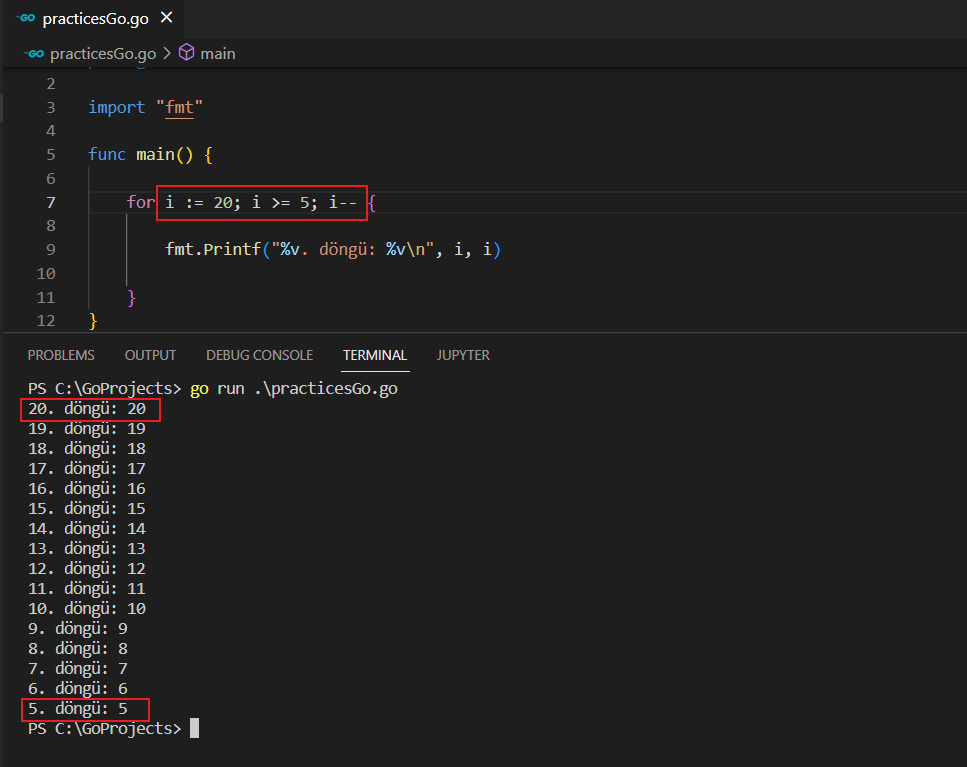Click the underlined "fmt" import string
This screenshot has height=767, width=967.
(x=179, y=108)
